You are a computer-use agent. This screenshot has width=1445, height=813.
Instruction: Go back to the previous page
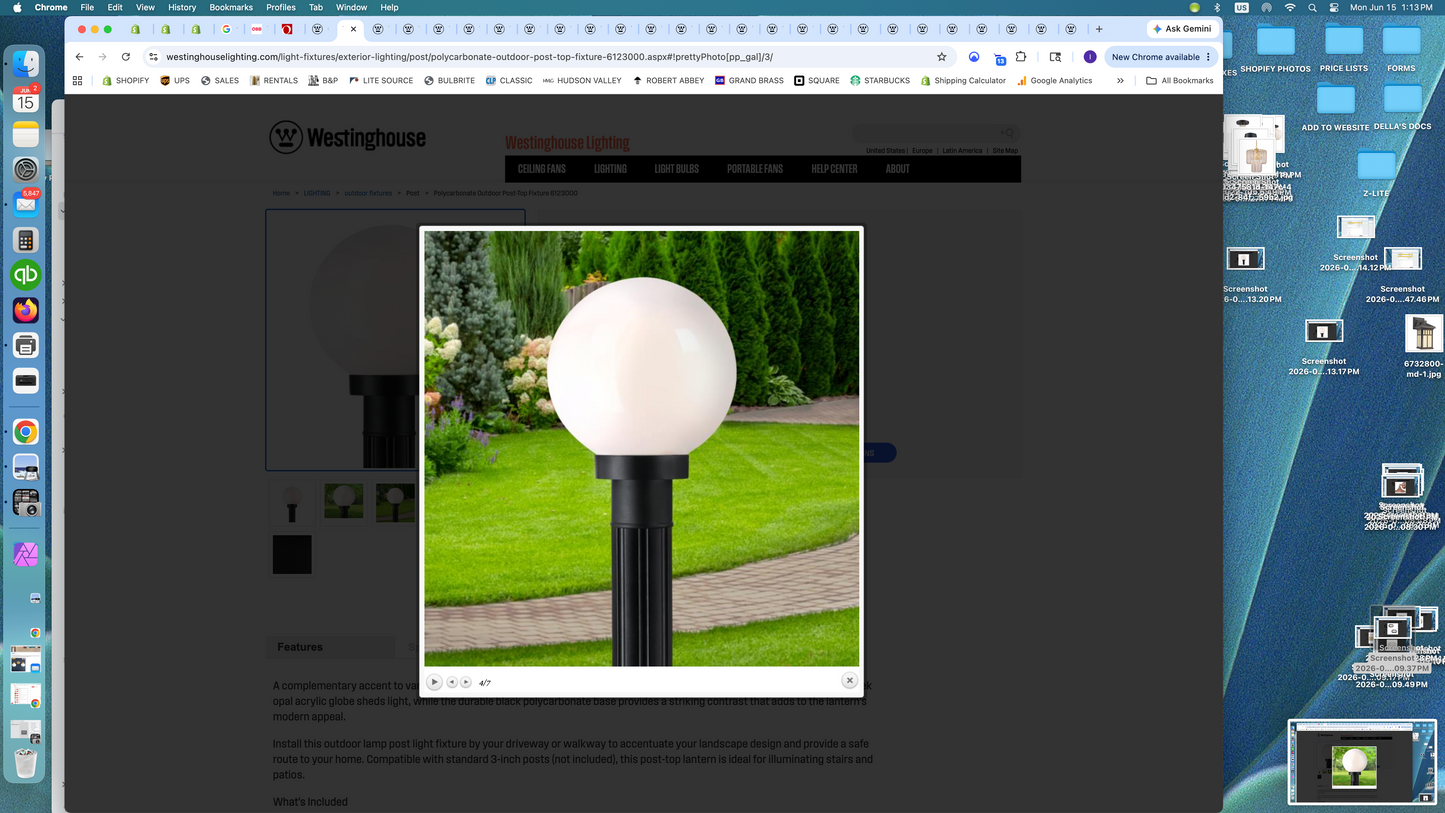tap(80, 57)
